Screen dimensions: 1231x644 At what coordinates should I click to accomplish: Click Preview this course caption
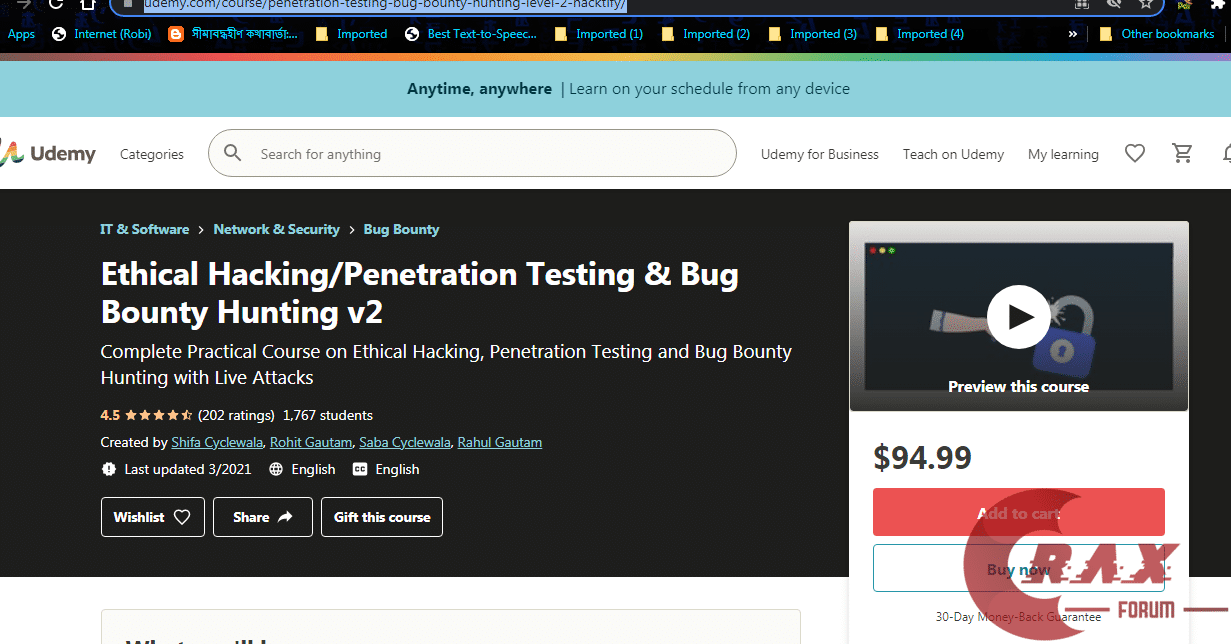click(x=1018, y=386)
